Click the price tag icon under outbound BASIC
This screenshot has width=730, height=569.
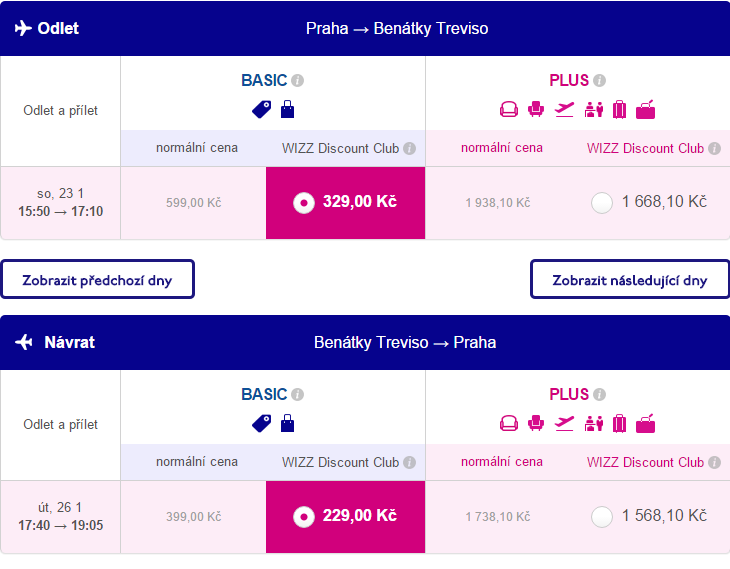(x=262, y=109)
